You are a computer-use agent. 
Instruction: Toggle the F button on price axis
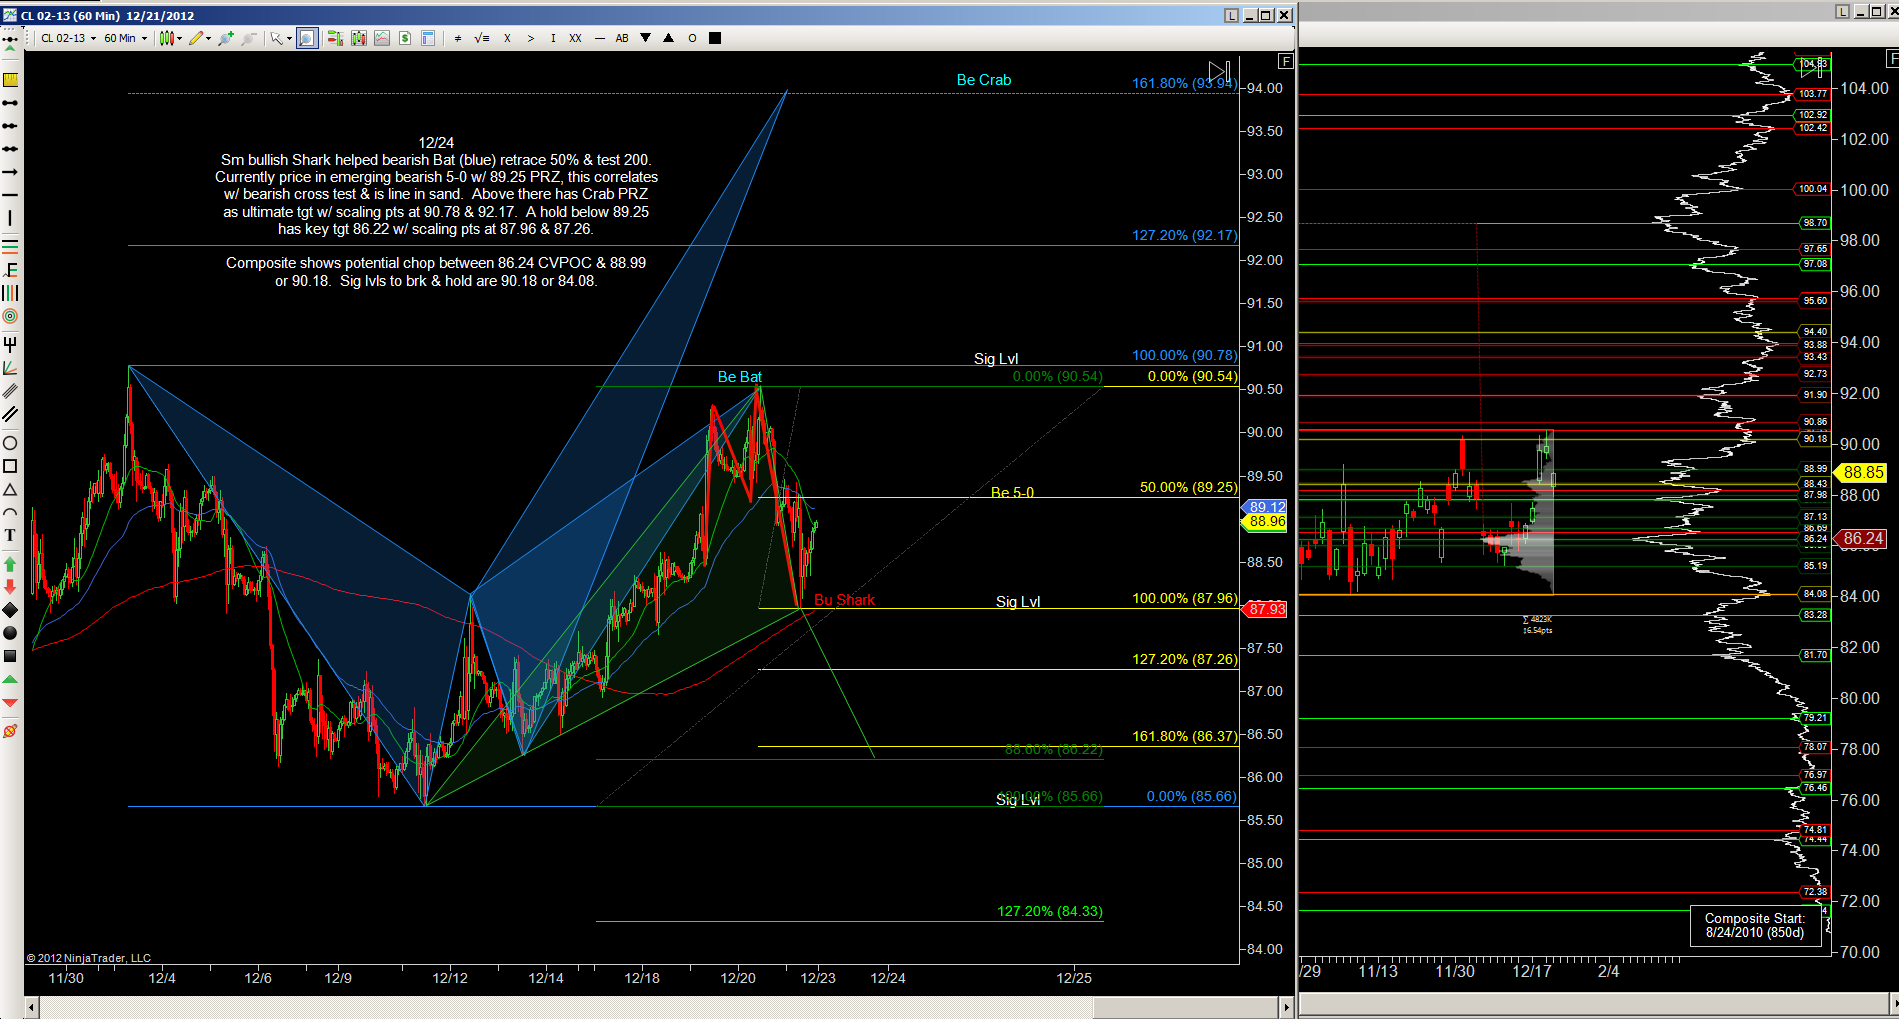[1286, 61]
